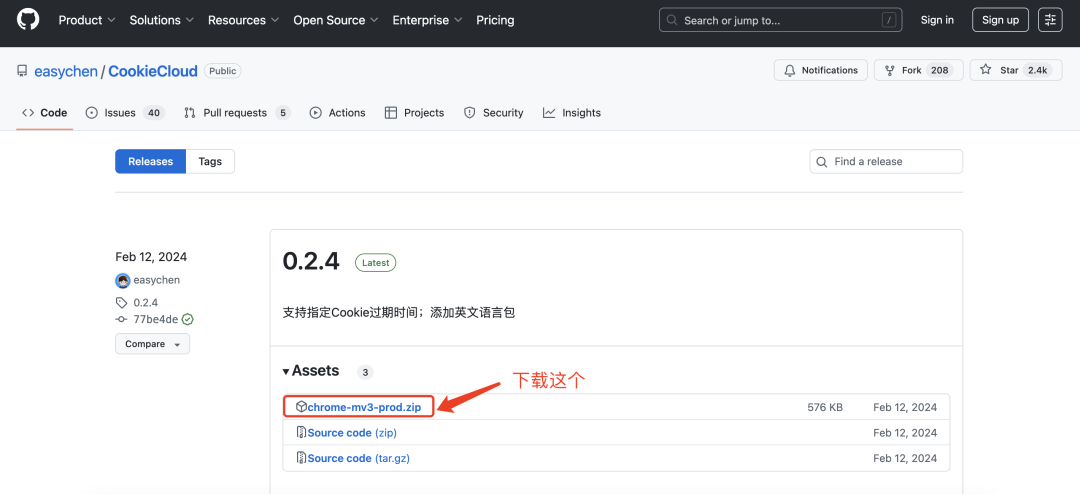This screenshot has width=1080, height=494.
Task: Click the Security shield icon
Action: click(470, 113)
